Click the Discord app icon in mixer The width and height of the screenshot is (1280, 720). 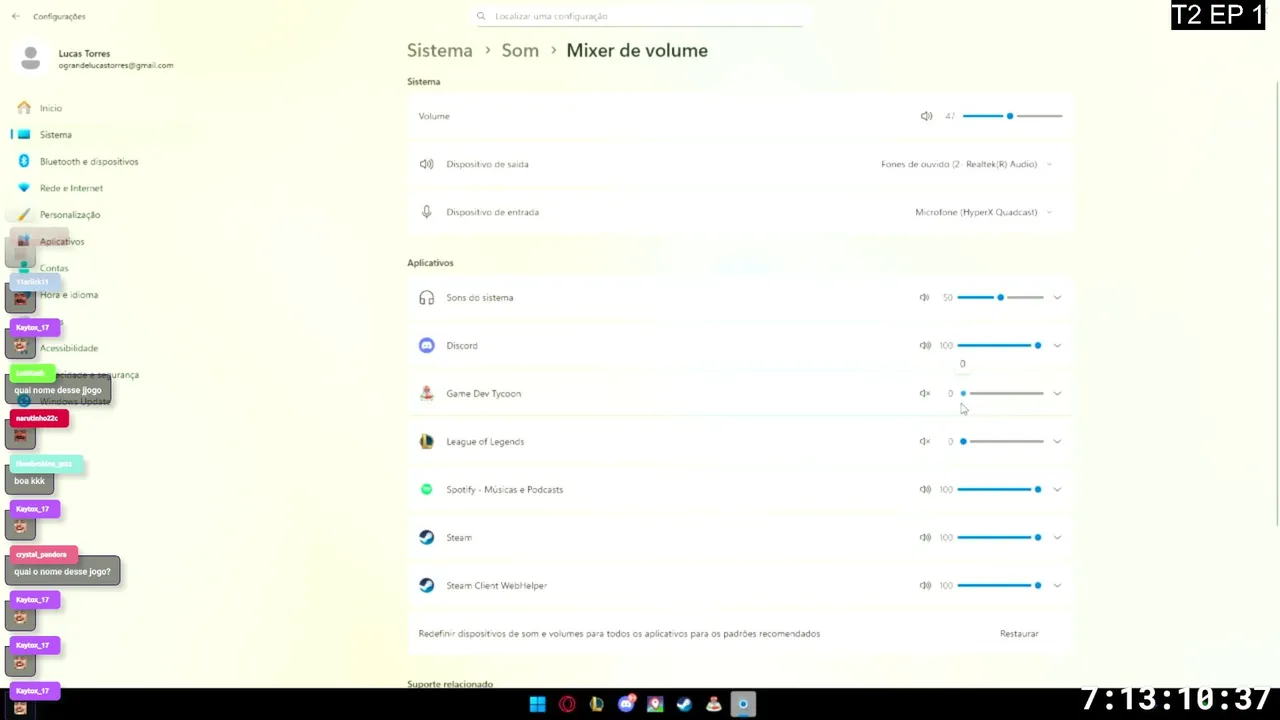point(427,345)
